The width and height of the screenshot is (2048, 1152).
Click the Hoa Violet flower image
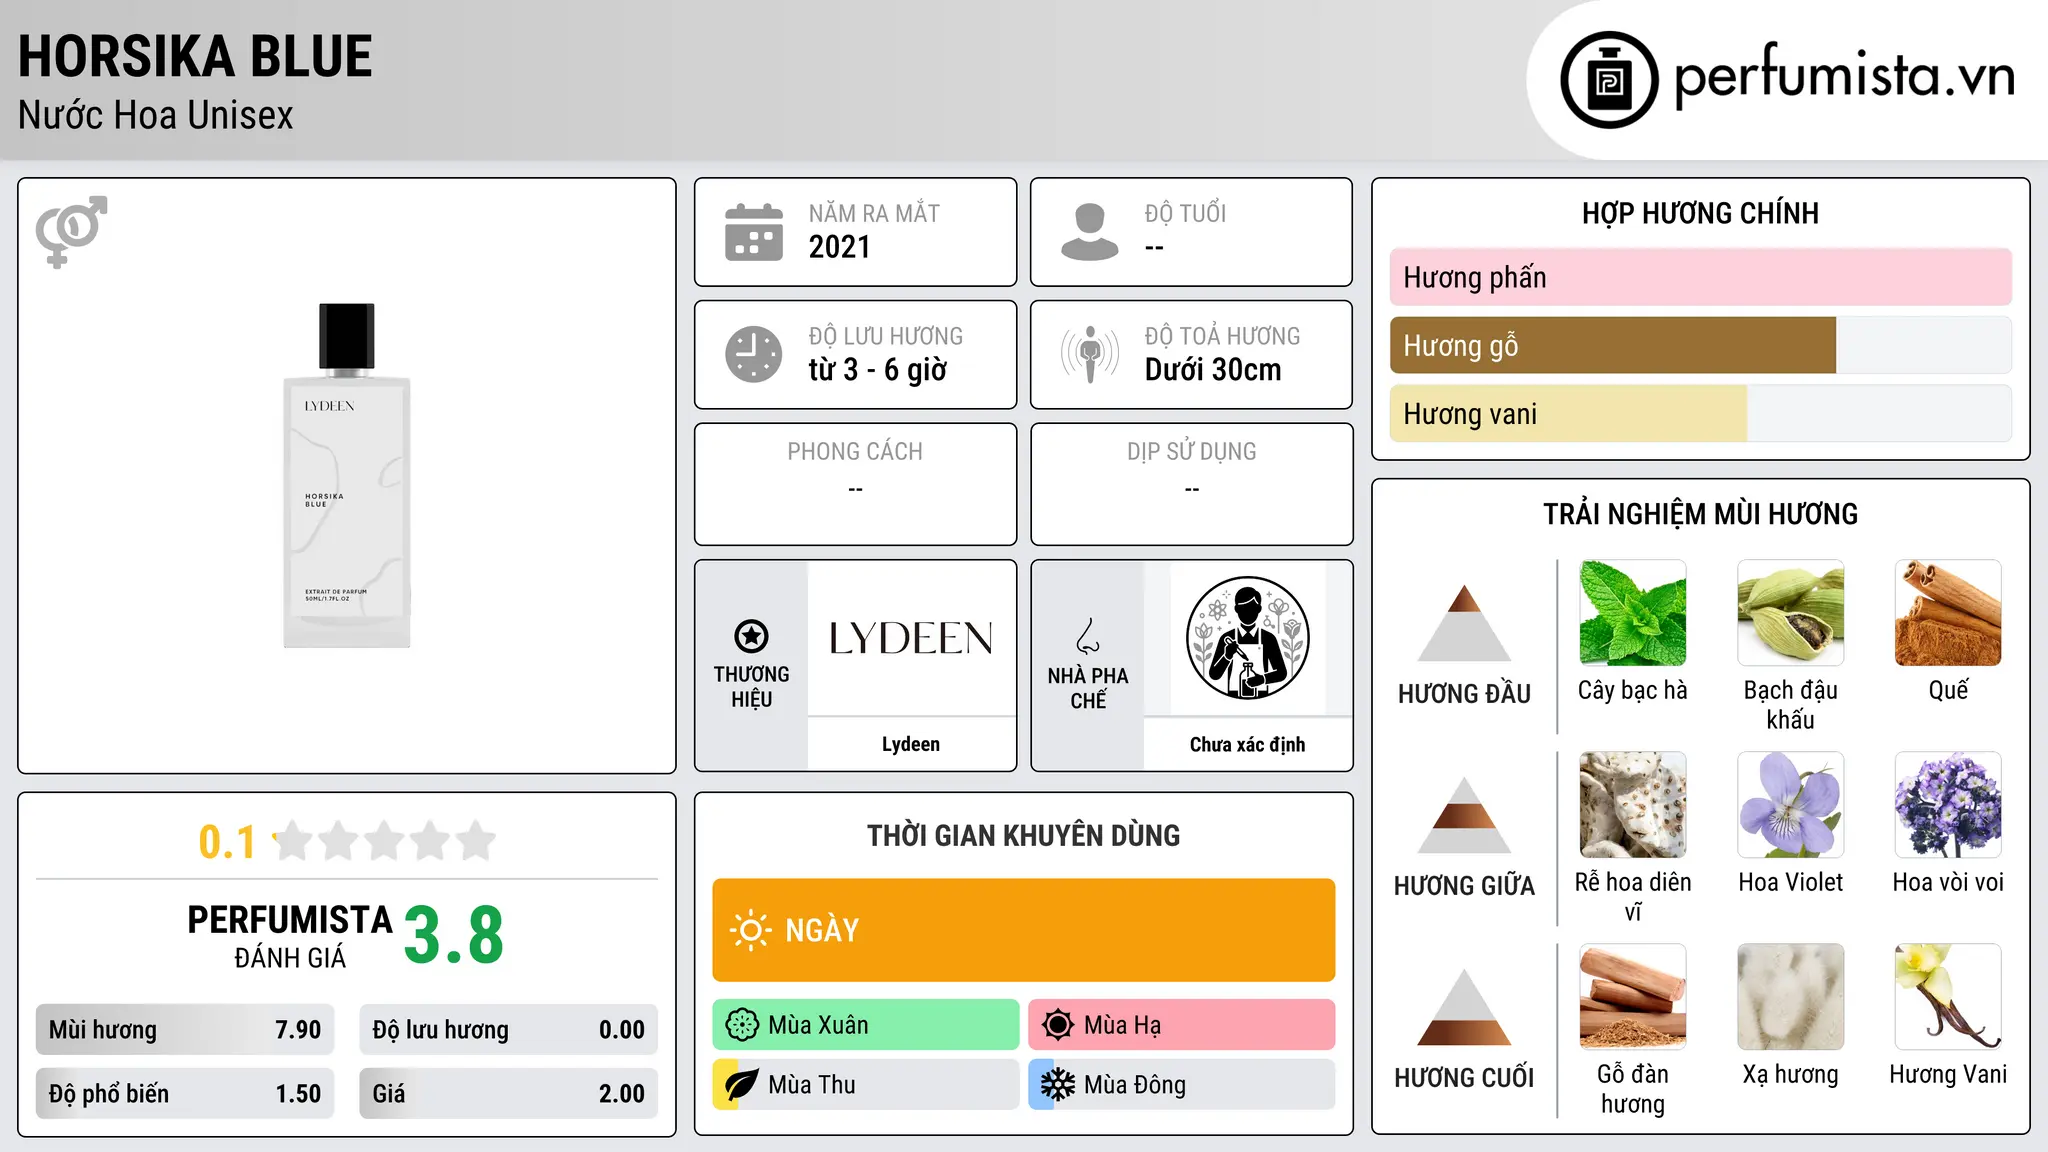[1791, 805]
